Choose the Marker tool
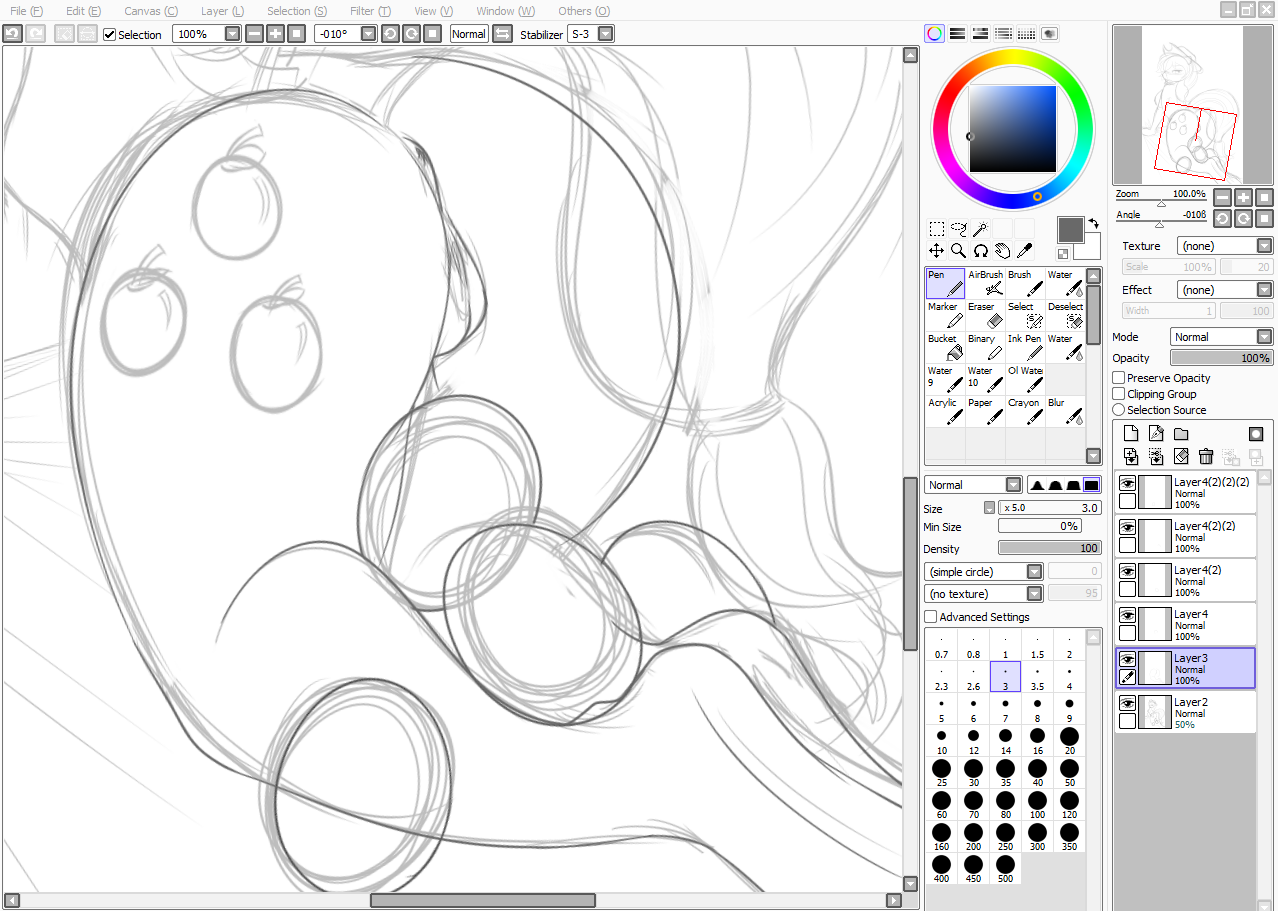 tap(945, 316)
